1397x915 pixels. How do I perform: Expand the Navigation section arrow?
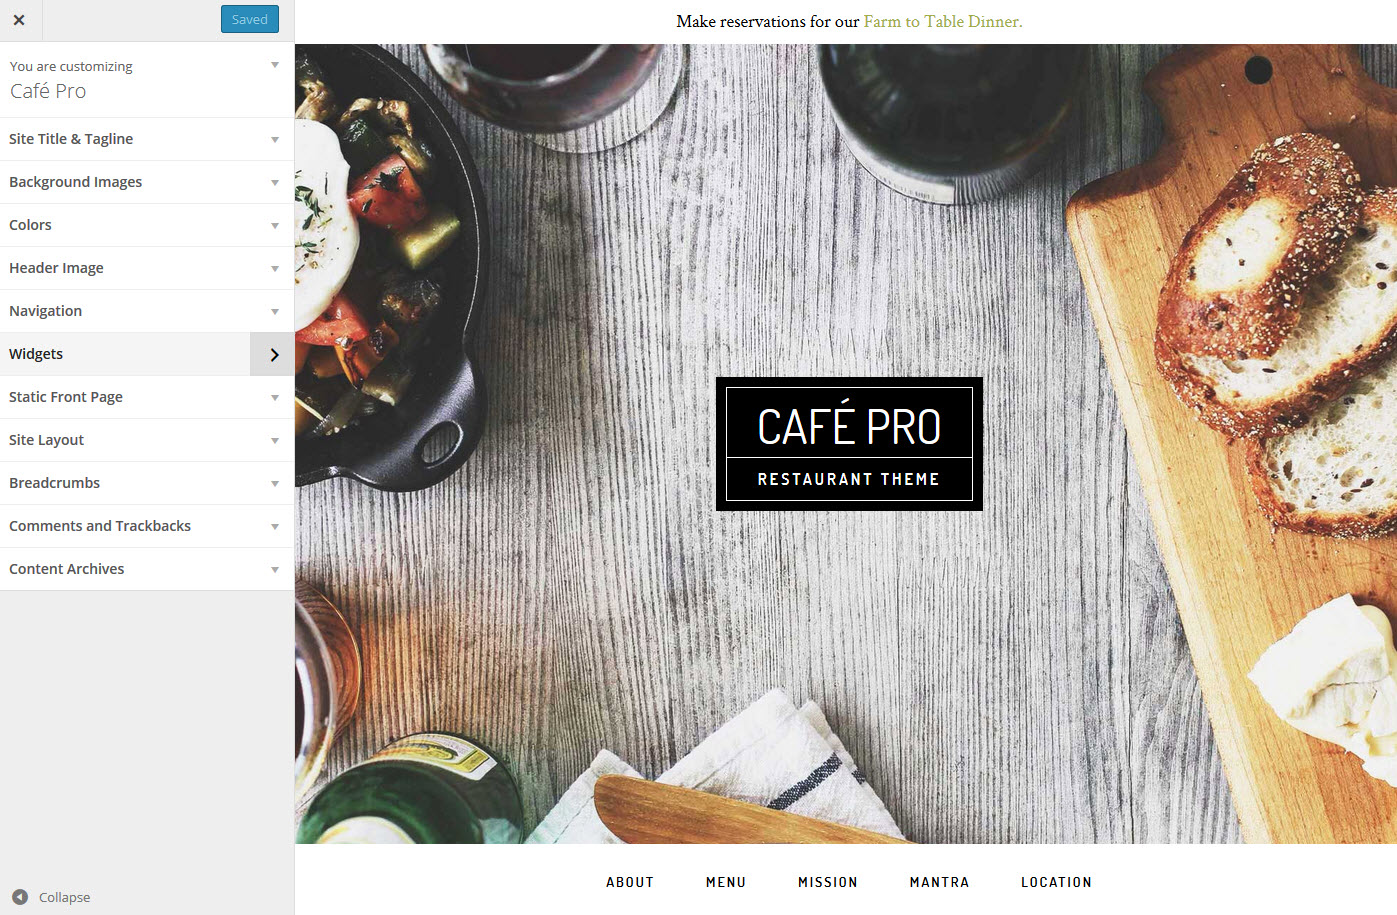[275, 312]
